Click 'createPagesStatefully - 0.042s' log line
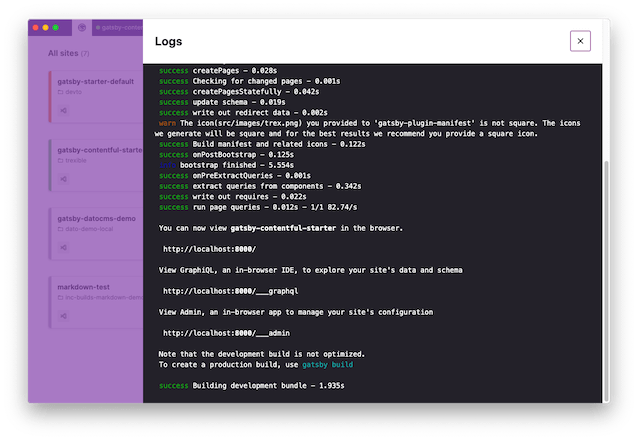Screen dimensions: 638x440 [x=239, y=92]
